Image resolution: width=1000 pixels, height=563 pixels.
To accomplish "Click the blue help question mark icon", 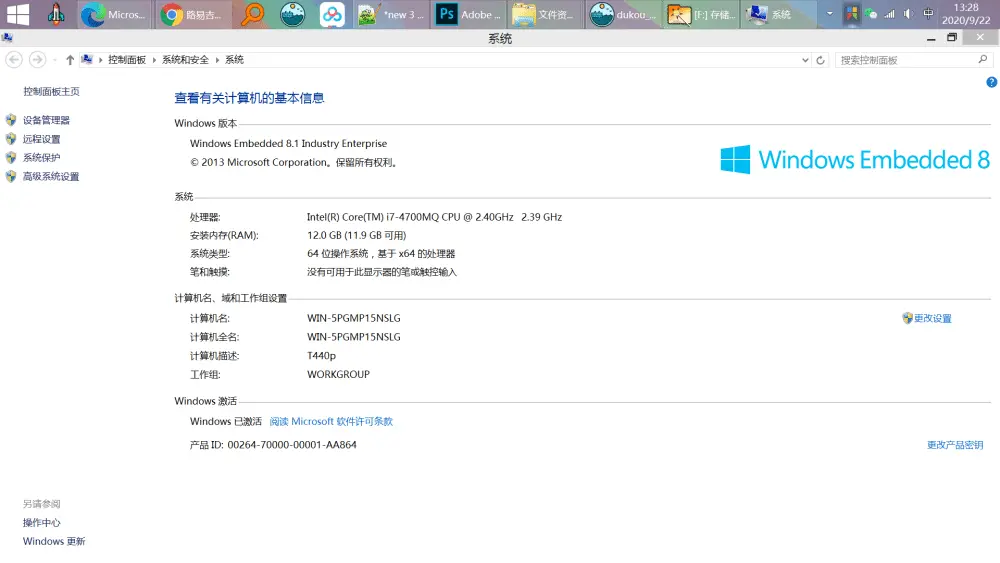I will (991, 82).
